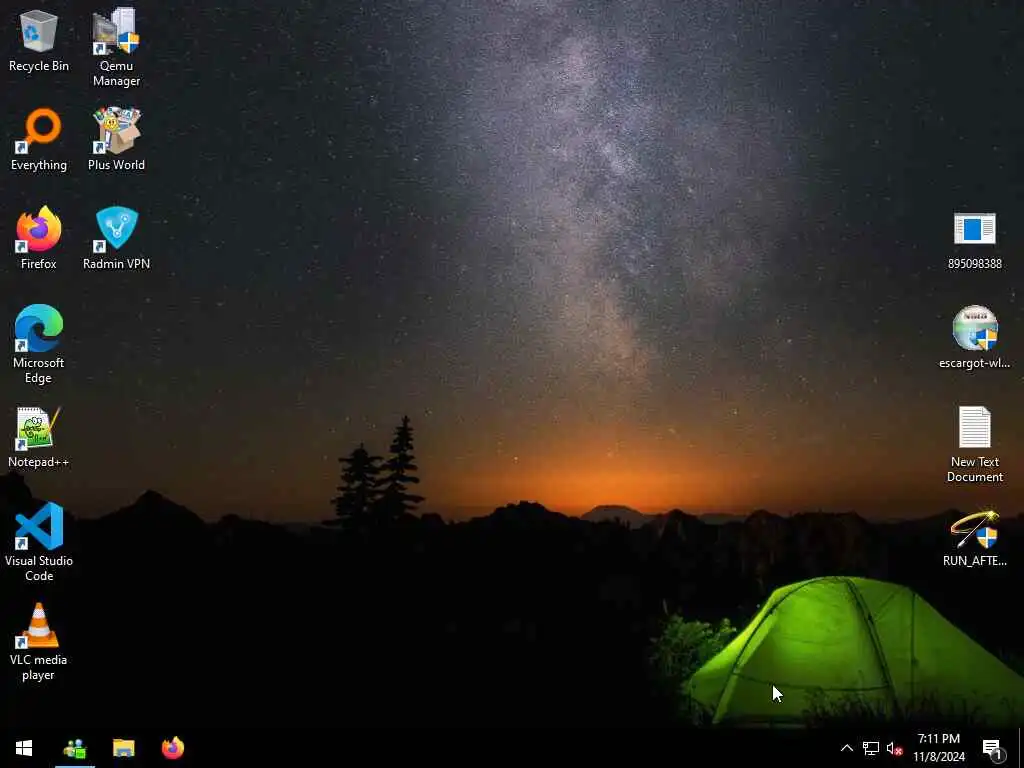Select the Firefox desktop shortcut
1024x768 pixels.
pyautogui.click(x=39, y=238)
